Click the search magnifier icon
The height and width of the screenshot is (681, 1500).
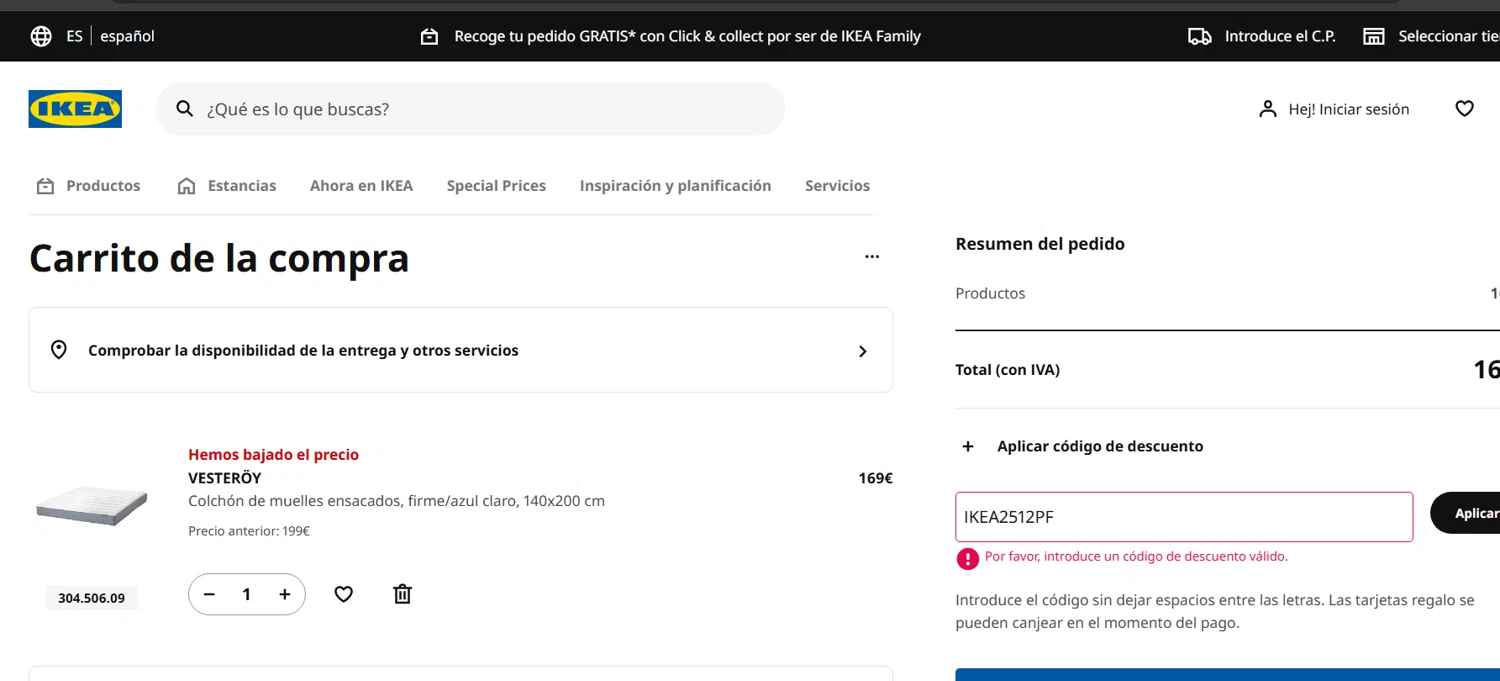click(184, 108)
